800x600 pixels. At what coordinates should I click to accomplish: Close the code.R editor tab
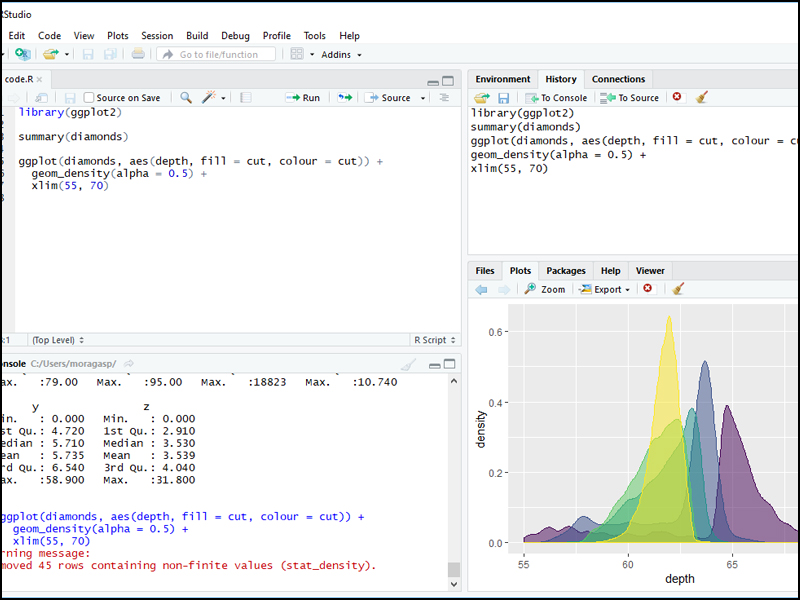tap(39, 80)
